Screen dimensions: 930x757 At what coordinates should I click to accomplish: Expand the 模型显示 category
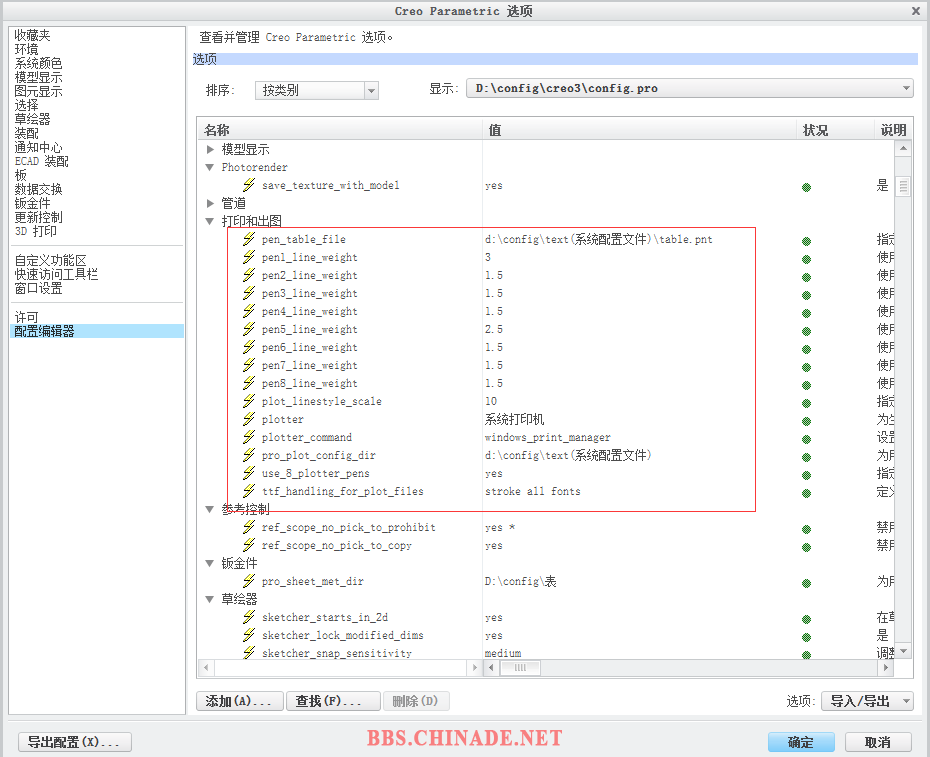210,150
